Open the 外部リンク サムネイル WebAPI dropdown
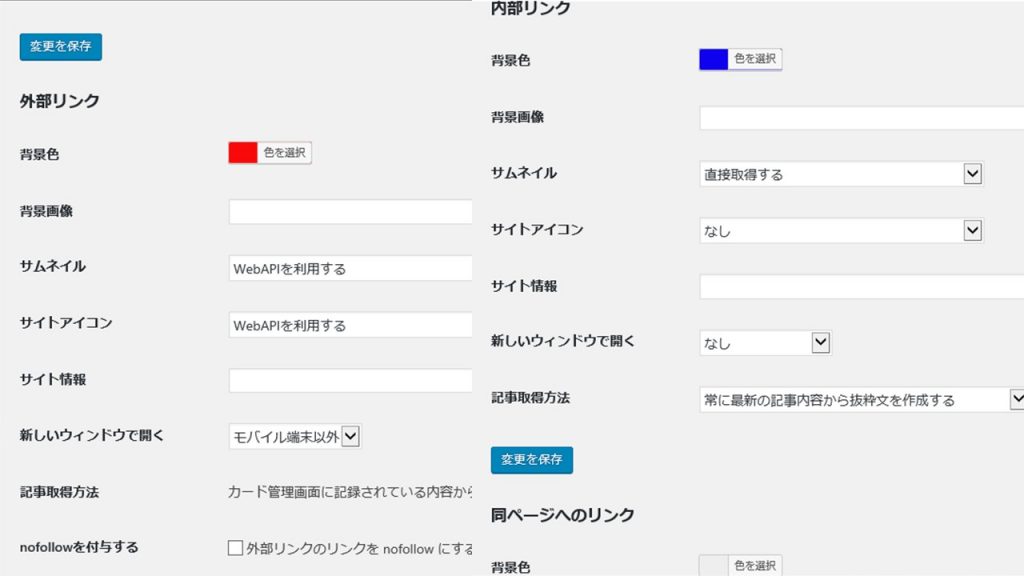Screen dimensions: 1024x576 (350, 269)
